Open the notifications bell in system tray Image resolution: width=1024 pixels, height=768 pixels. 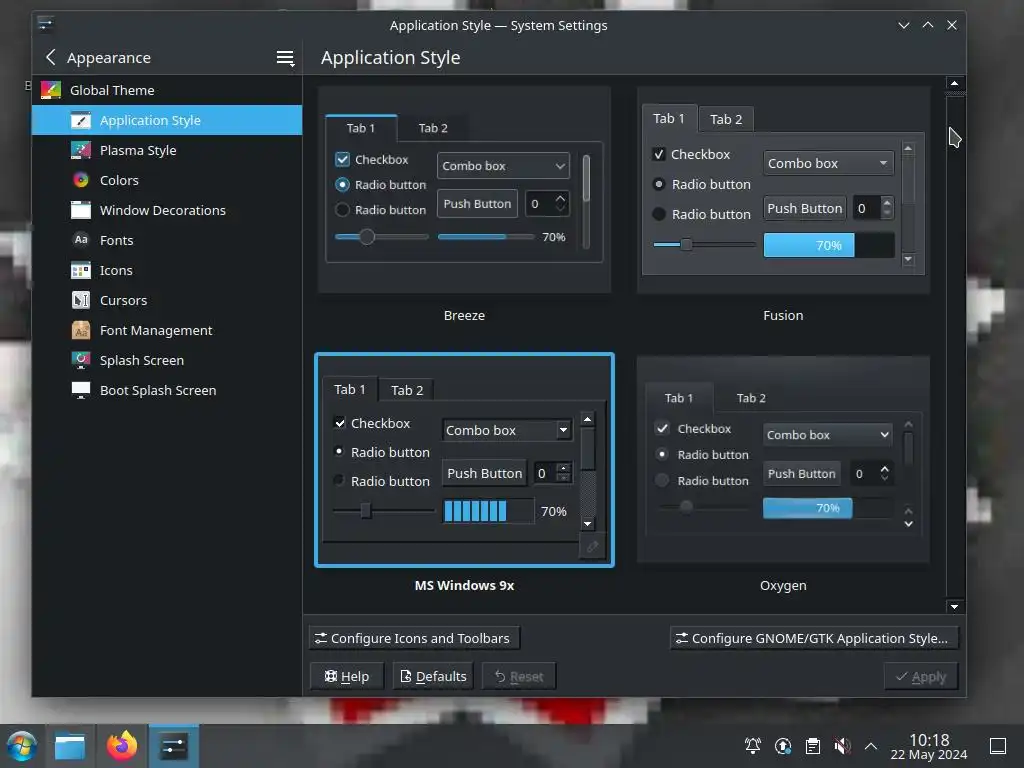tap(753, 746)
